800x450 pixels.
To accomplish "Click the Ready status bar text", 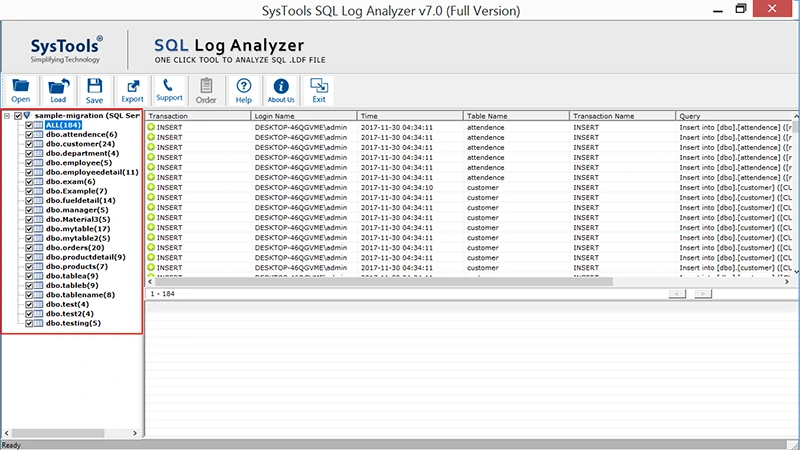I will click(x=11, y=445).
